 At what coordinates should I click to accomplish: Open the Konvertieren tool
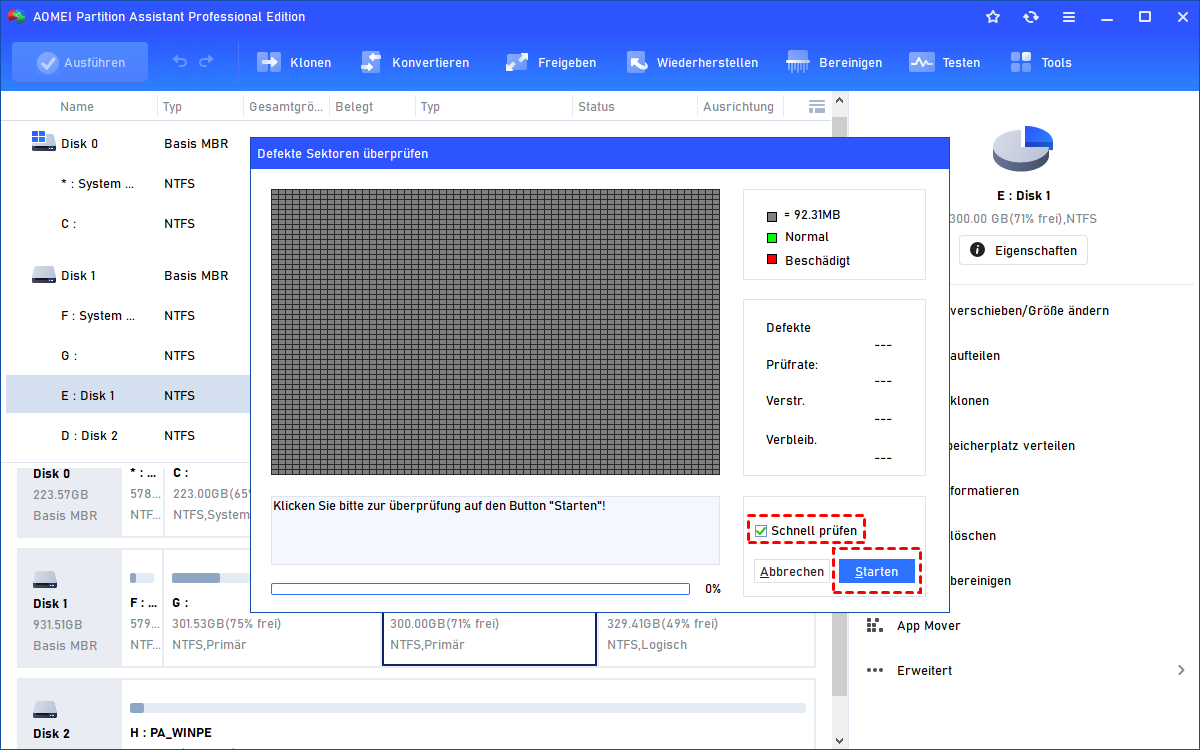coord(415,62)
